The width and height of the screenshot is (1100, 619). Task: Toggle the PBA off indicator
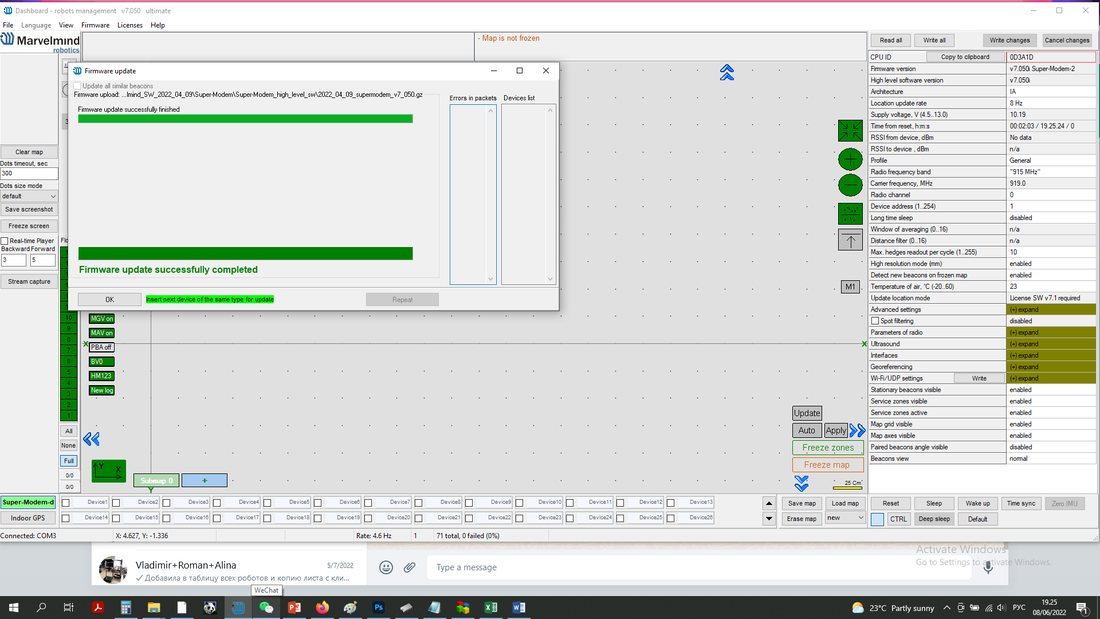(x=102, y=347)
